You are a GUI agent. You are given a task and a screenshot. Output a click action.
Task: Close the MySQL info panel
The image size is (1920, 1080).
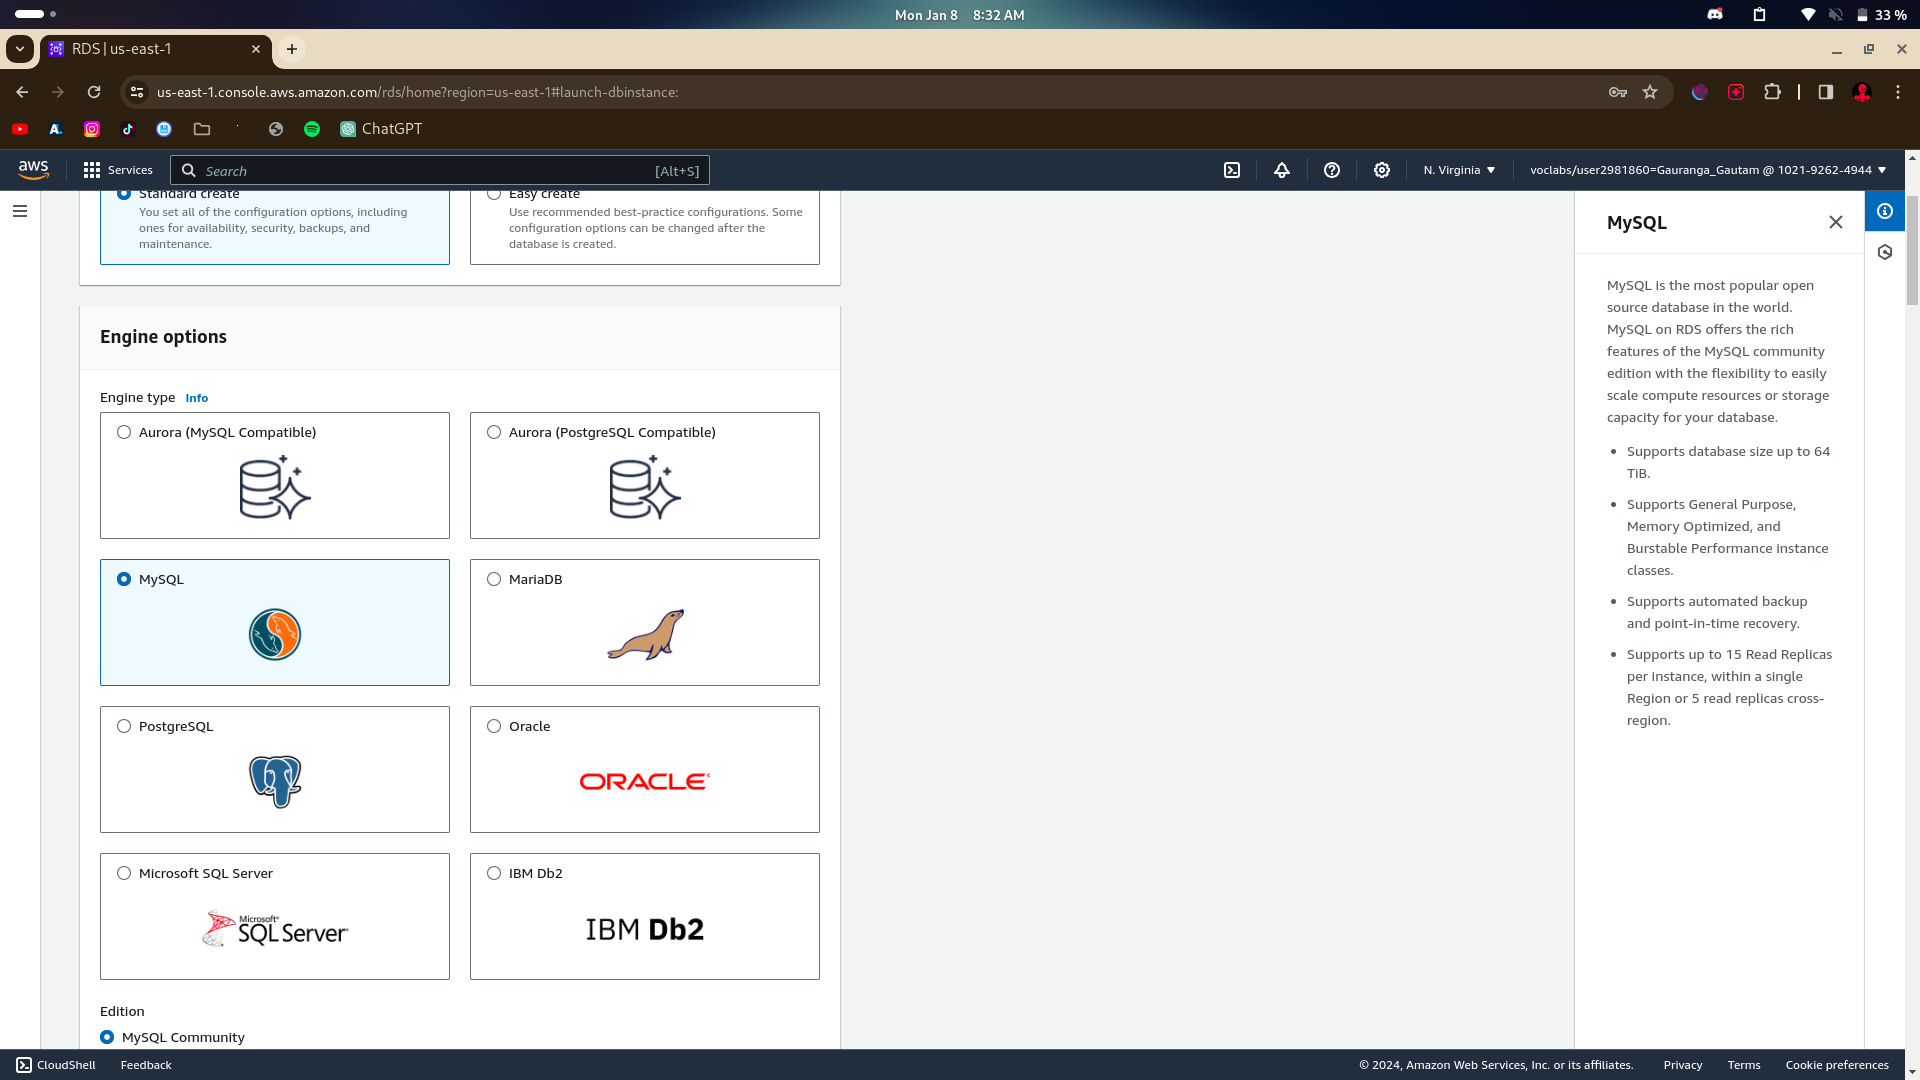[1836, 222]
